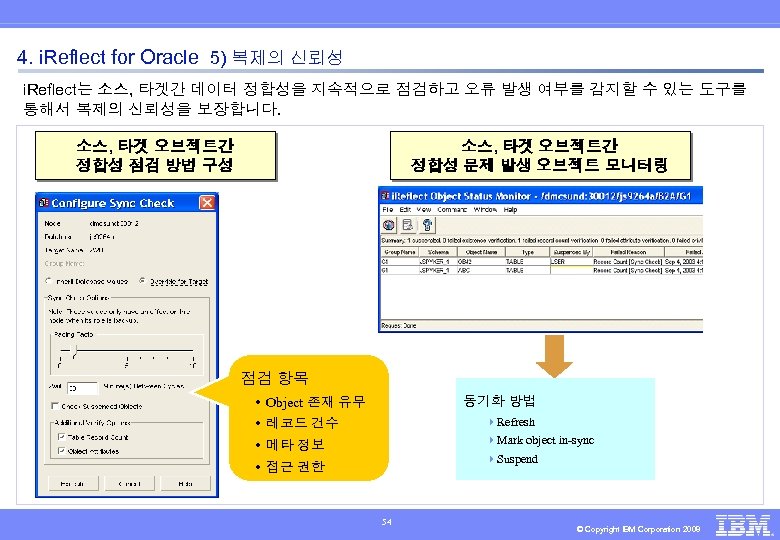Click the Wait minutes input field
Viewport: 780px width, 540px height.
click(82, 388)
